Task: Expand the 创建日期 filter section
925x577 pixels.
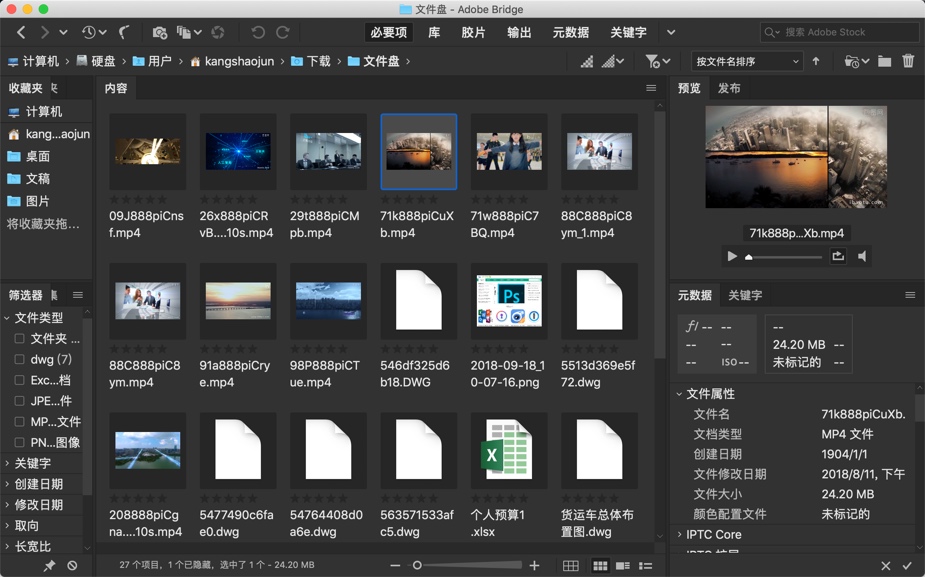Action: 7,484
